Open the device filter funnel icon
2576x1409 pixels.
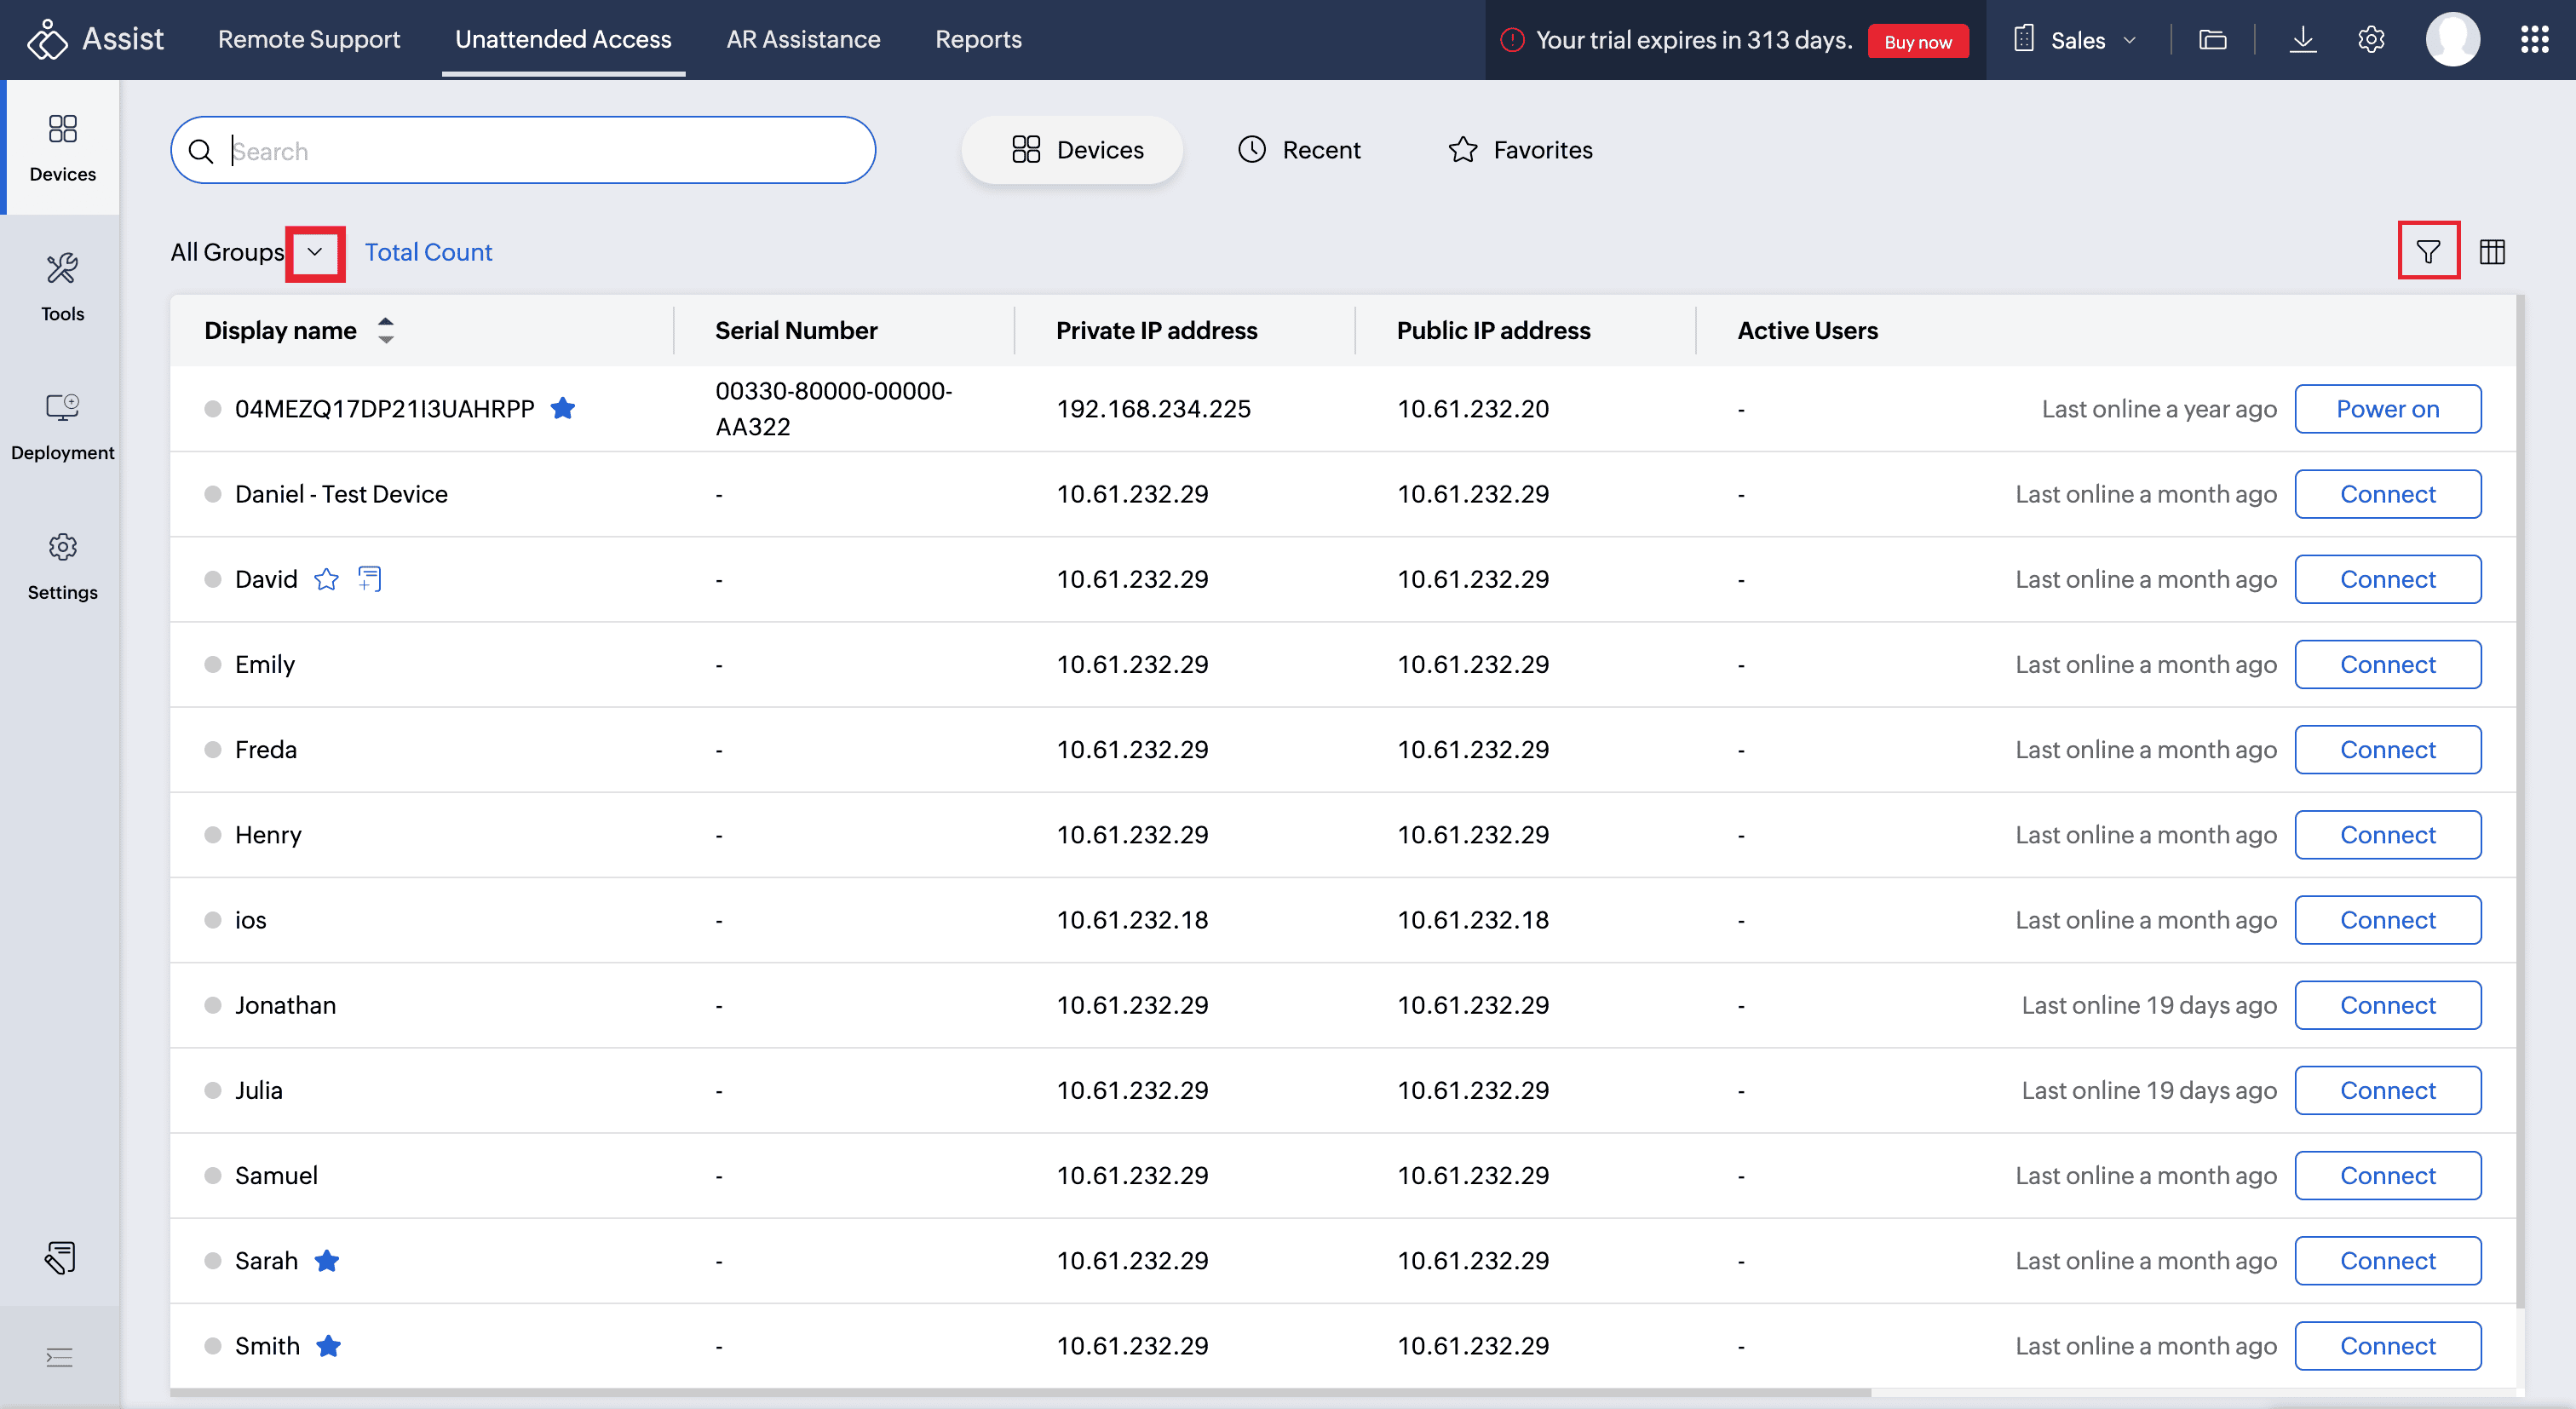(2427, 252)
